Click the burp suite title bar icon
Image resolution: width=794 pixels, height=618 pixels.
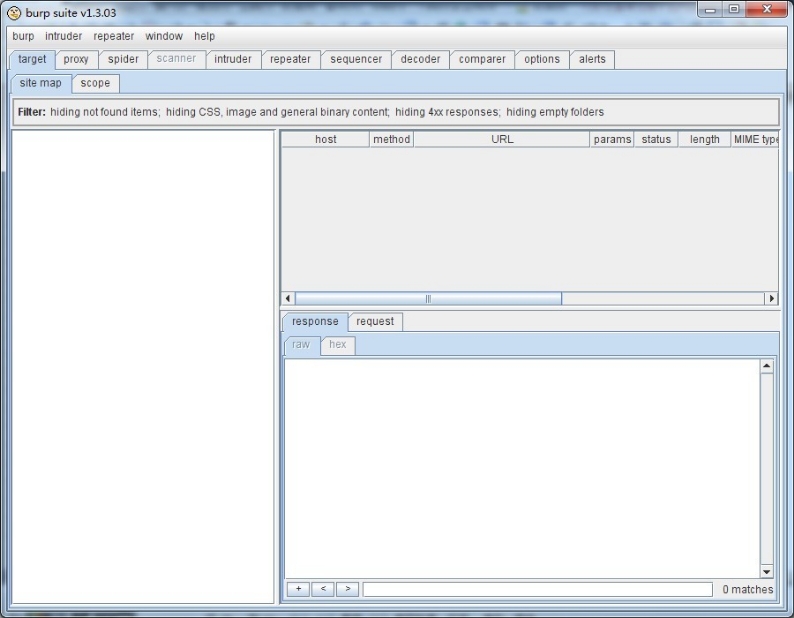click(14, 13)
